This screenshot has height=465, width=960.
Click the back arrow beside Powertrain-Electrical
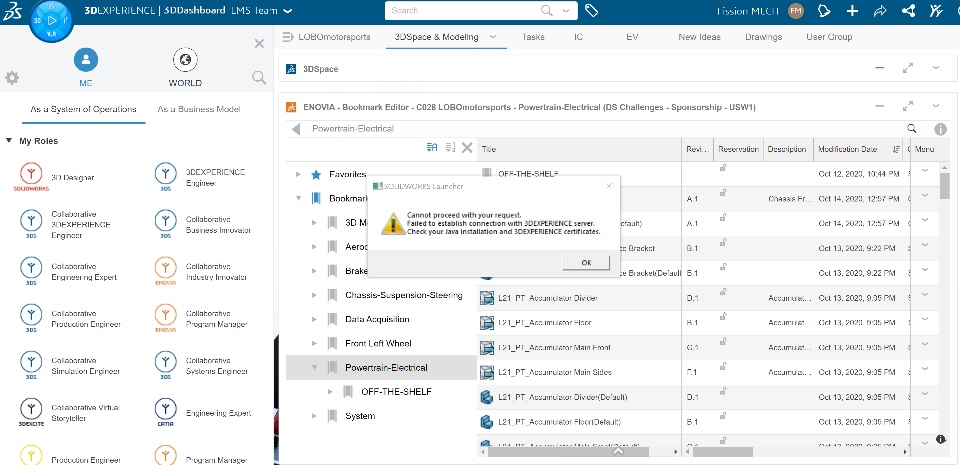(x=296, y=129)
